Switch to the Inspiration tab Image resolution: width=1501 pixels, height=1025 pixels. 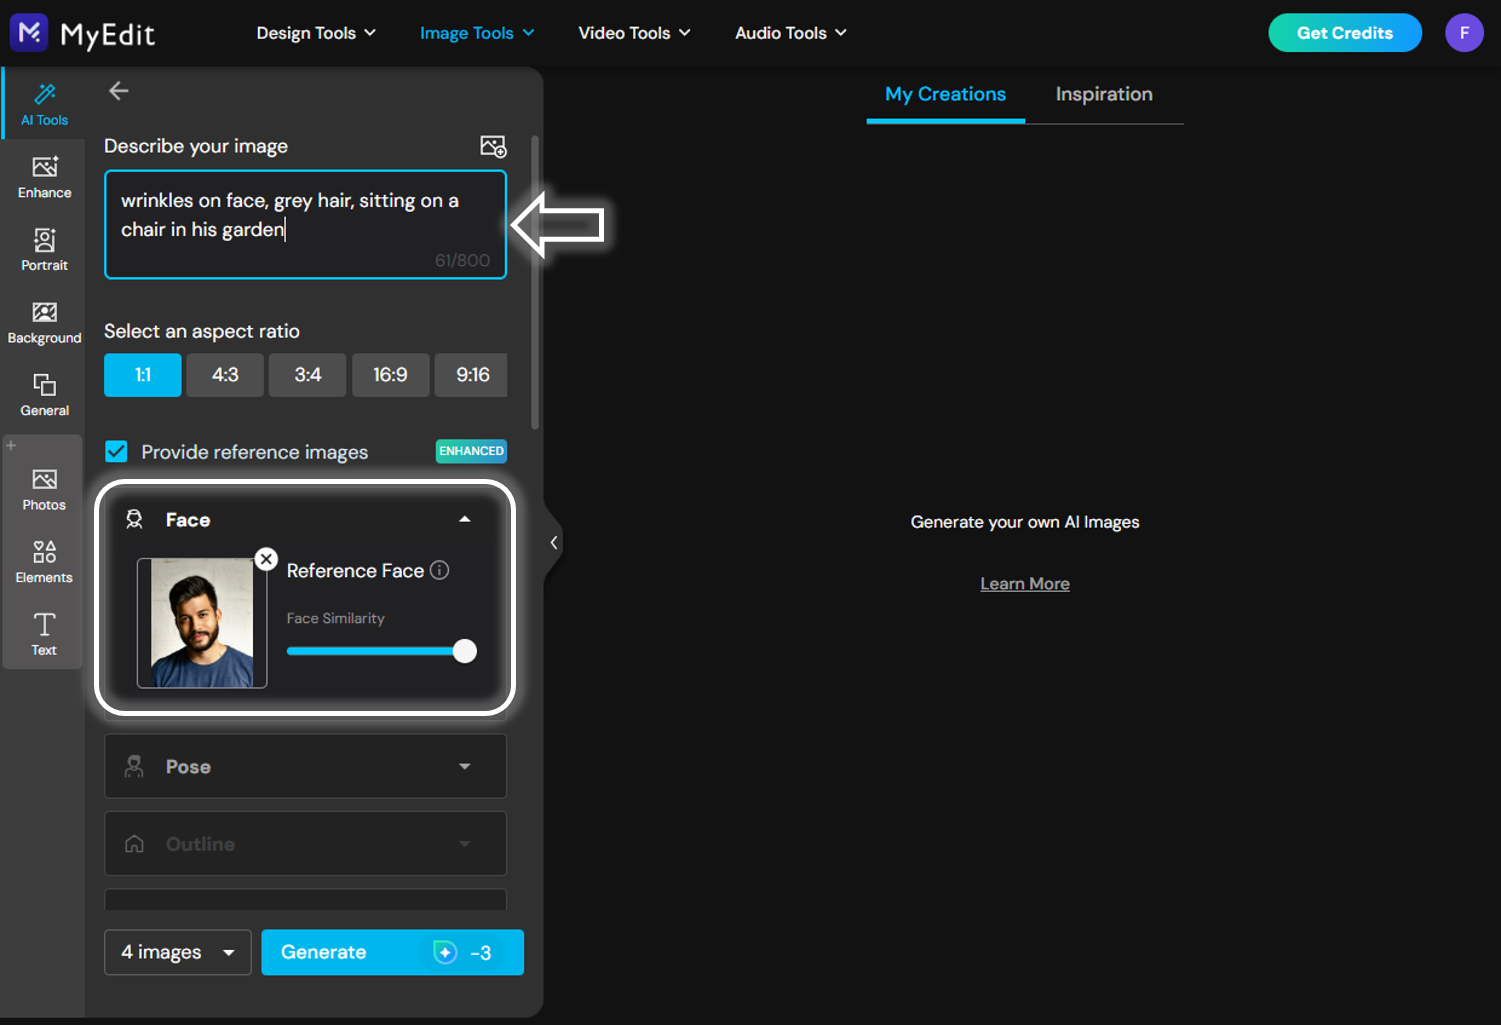1104,94
